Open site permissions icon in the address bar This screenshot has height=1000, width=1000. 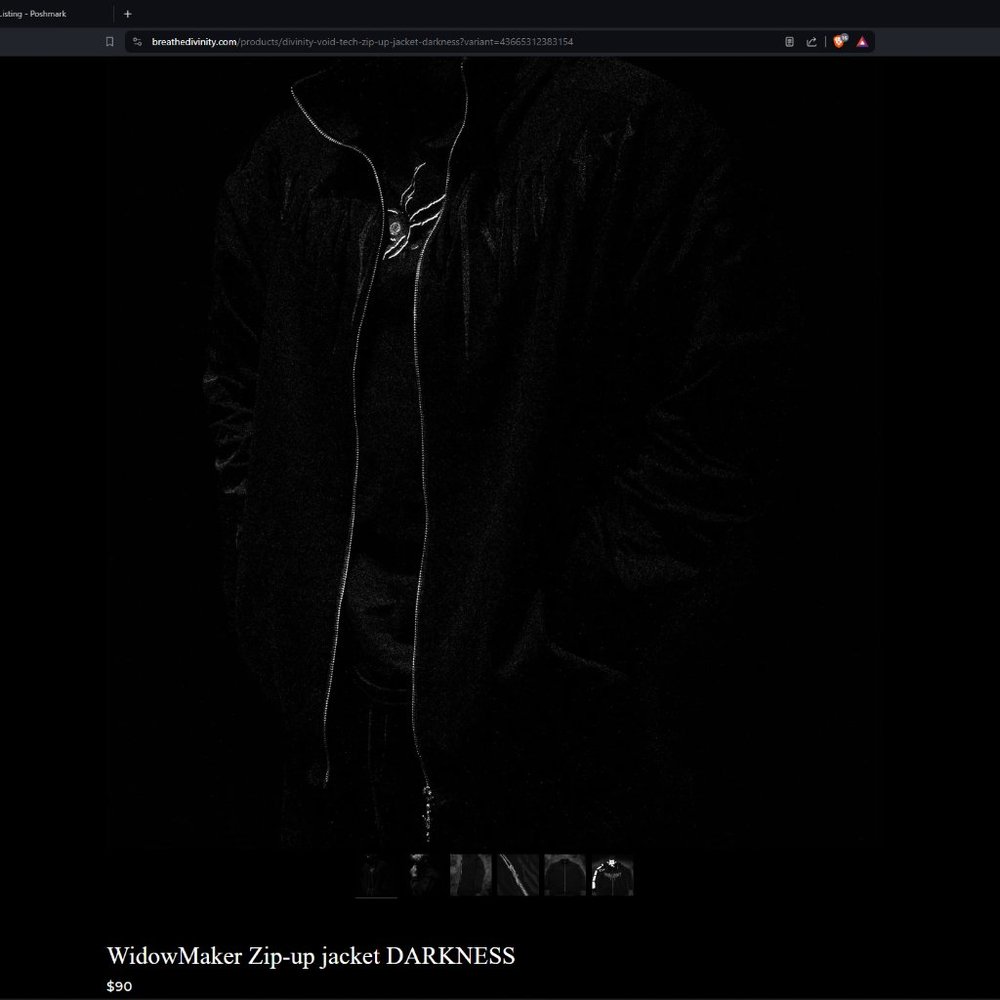tap(136, 41)
